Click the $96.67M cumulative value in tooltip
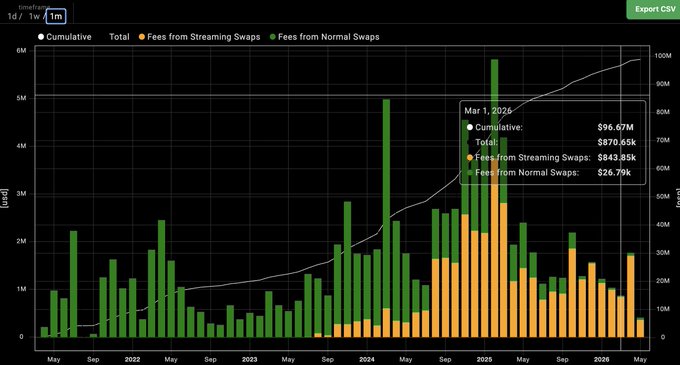The width and height of the screenshot is (680, 365). (x=615, y=127)
